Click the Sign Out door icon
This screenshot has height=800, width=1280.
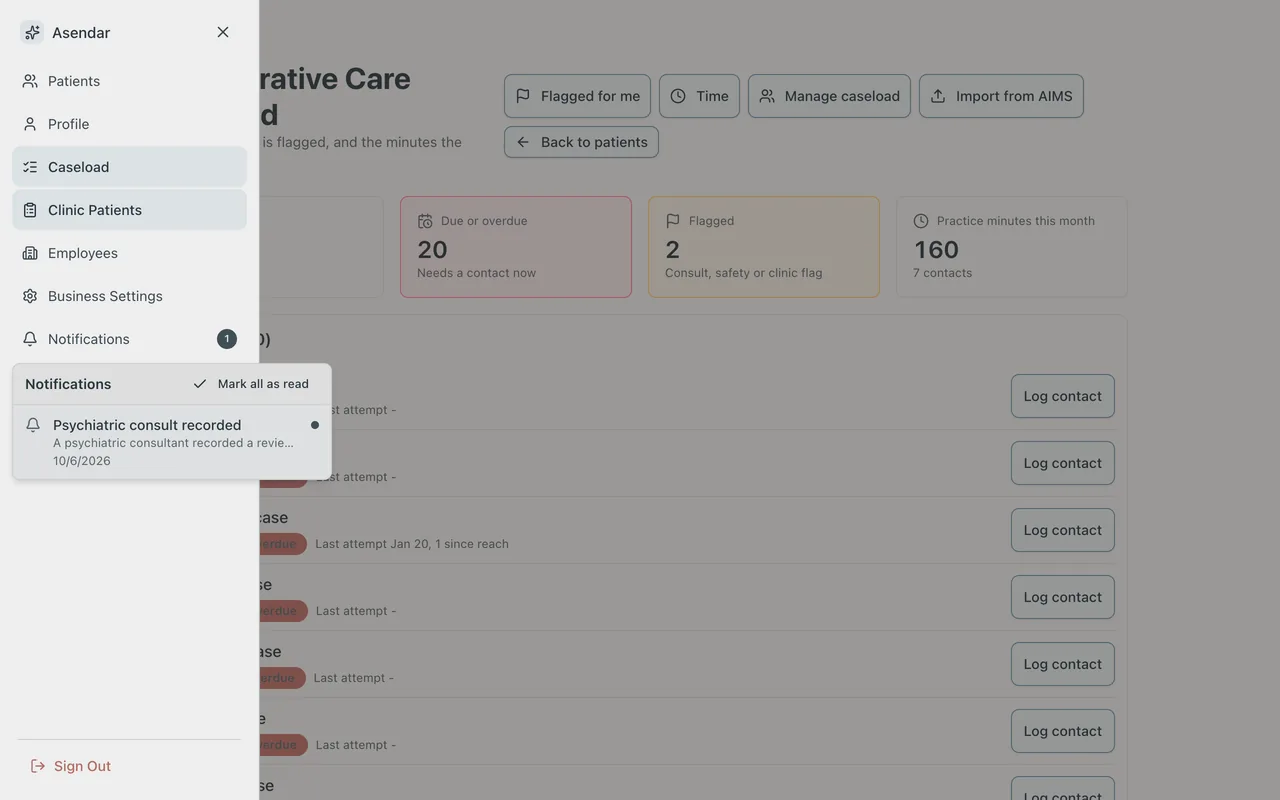[x=38, y=766]
